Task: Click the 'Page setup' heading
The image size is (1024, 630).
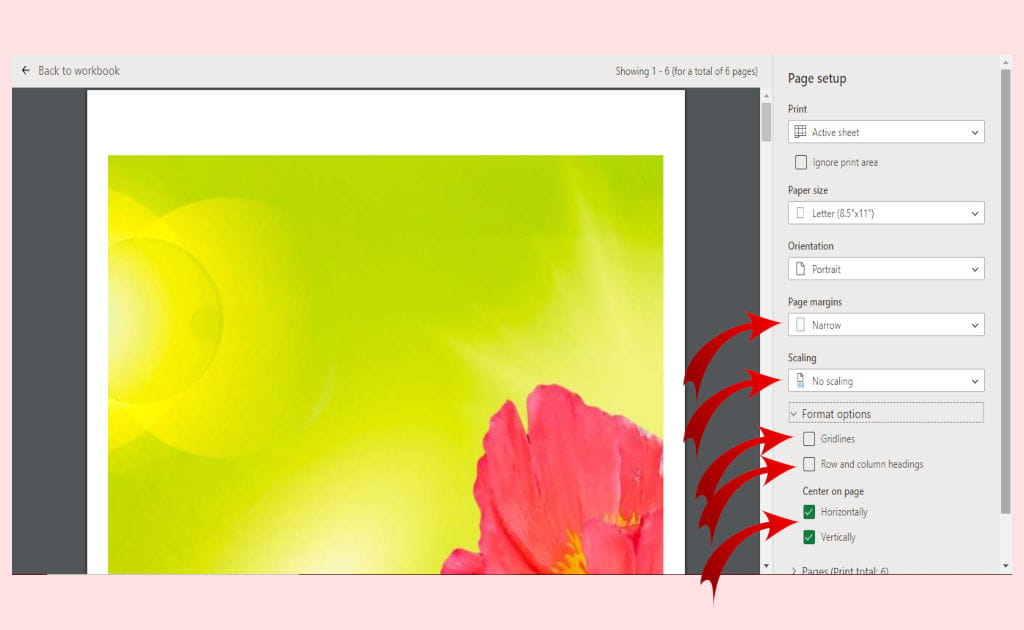Action: point(817,78)
